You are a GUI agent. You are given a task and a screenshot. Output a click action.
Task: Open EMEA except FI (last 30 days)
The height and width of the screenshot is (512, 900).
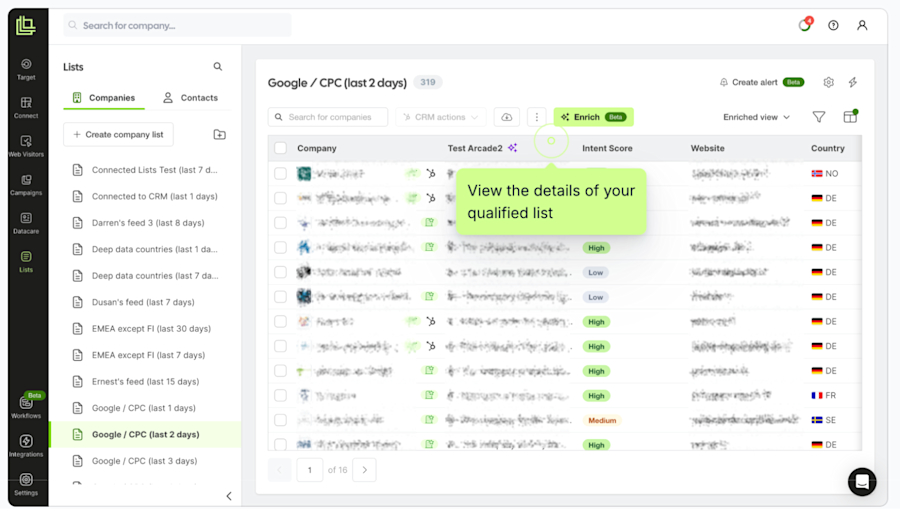pyautogui.click(x=146, y=328)
